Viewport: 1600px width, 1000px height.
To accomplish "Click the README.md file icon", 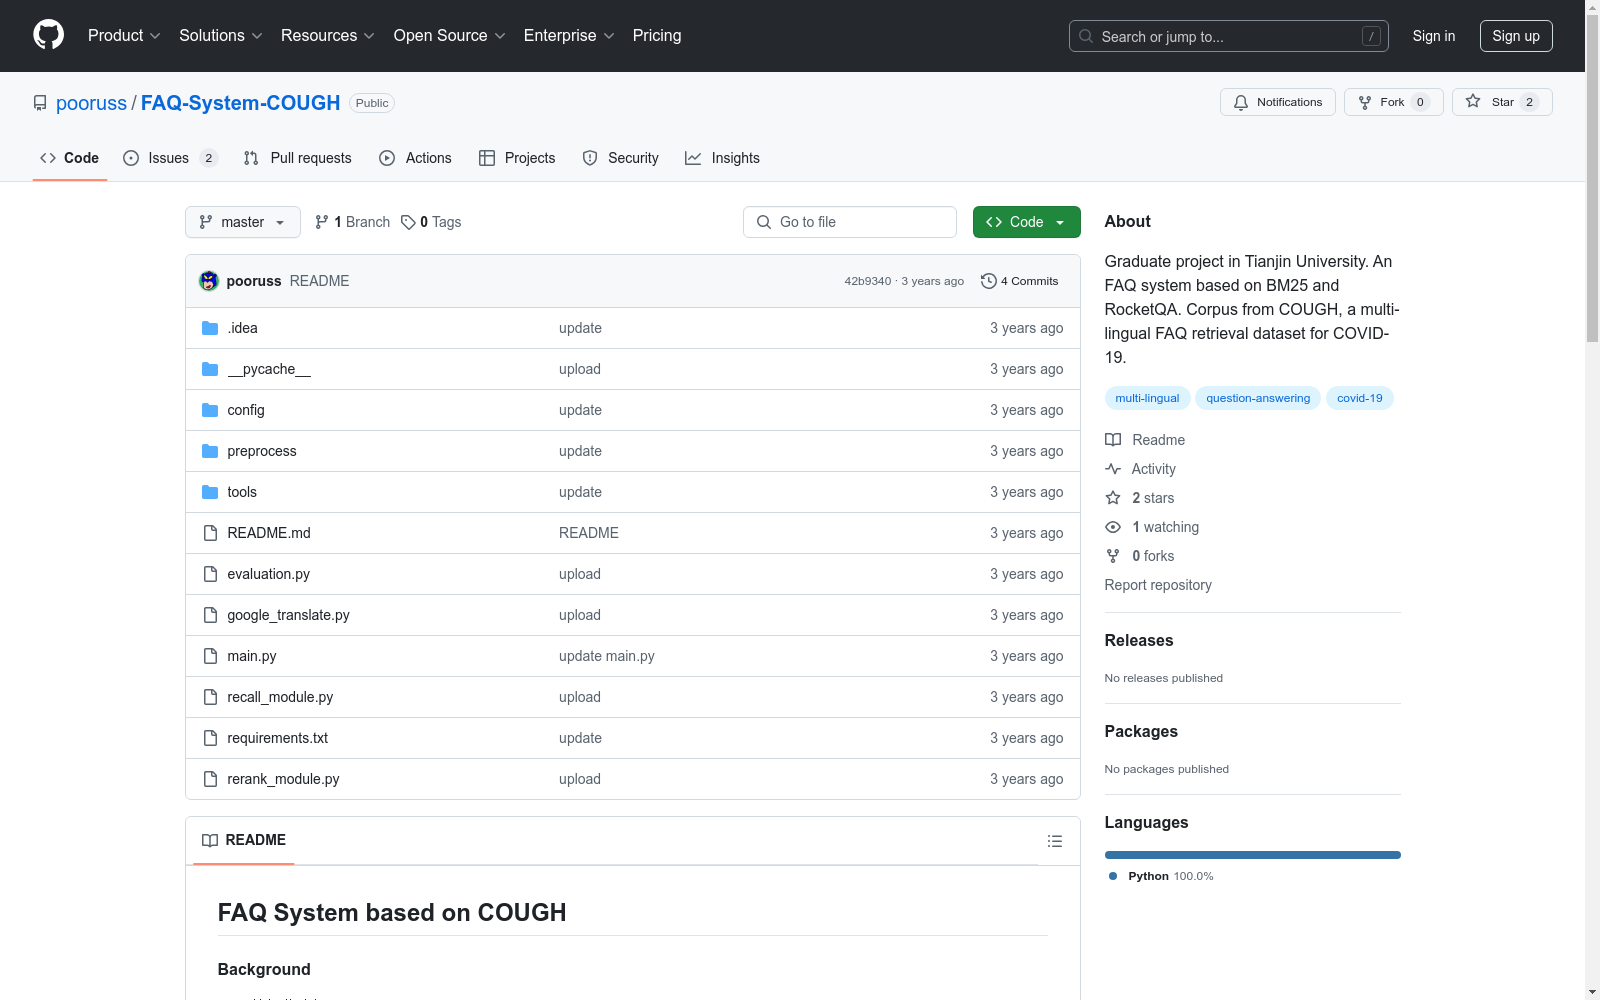I will coord(210,533).
